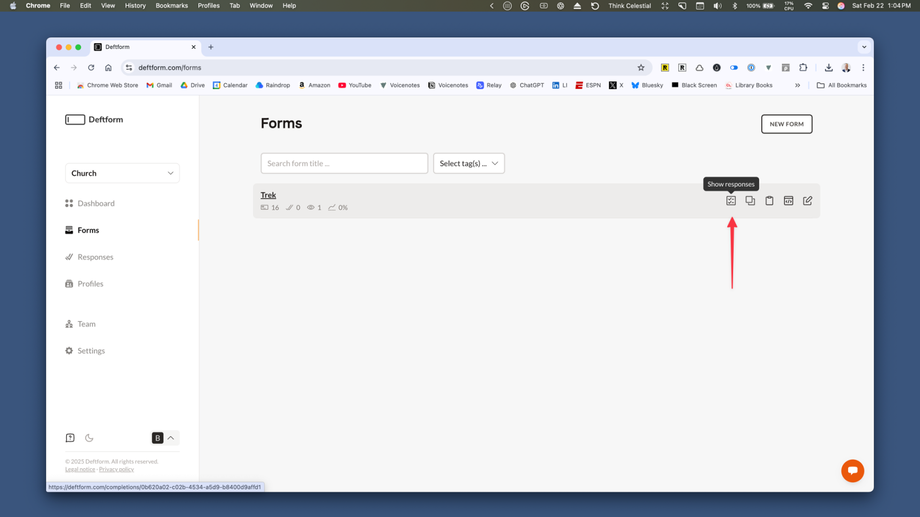Open a new tab with plus button
The width and height of the screenshot is (920, 517).
[211, 47]
